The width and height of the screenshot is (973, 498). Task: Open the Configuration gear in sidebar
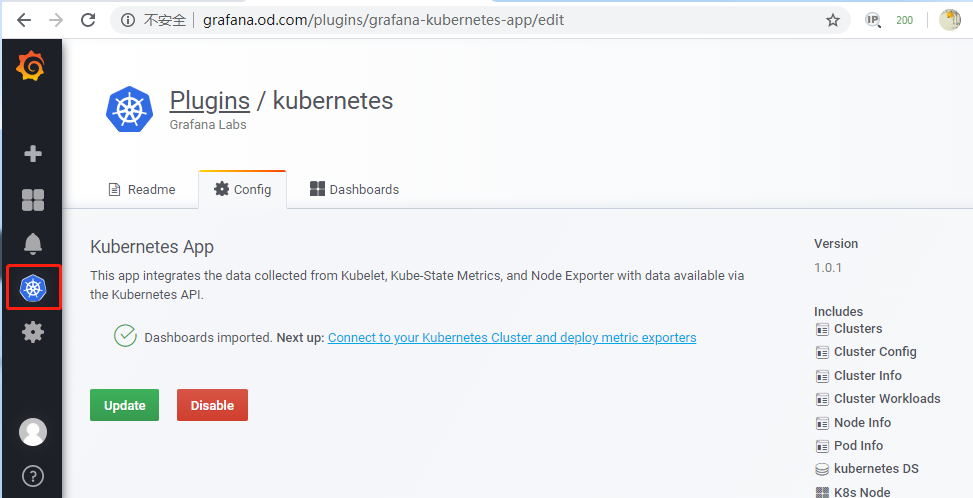coord(33,332)
